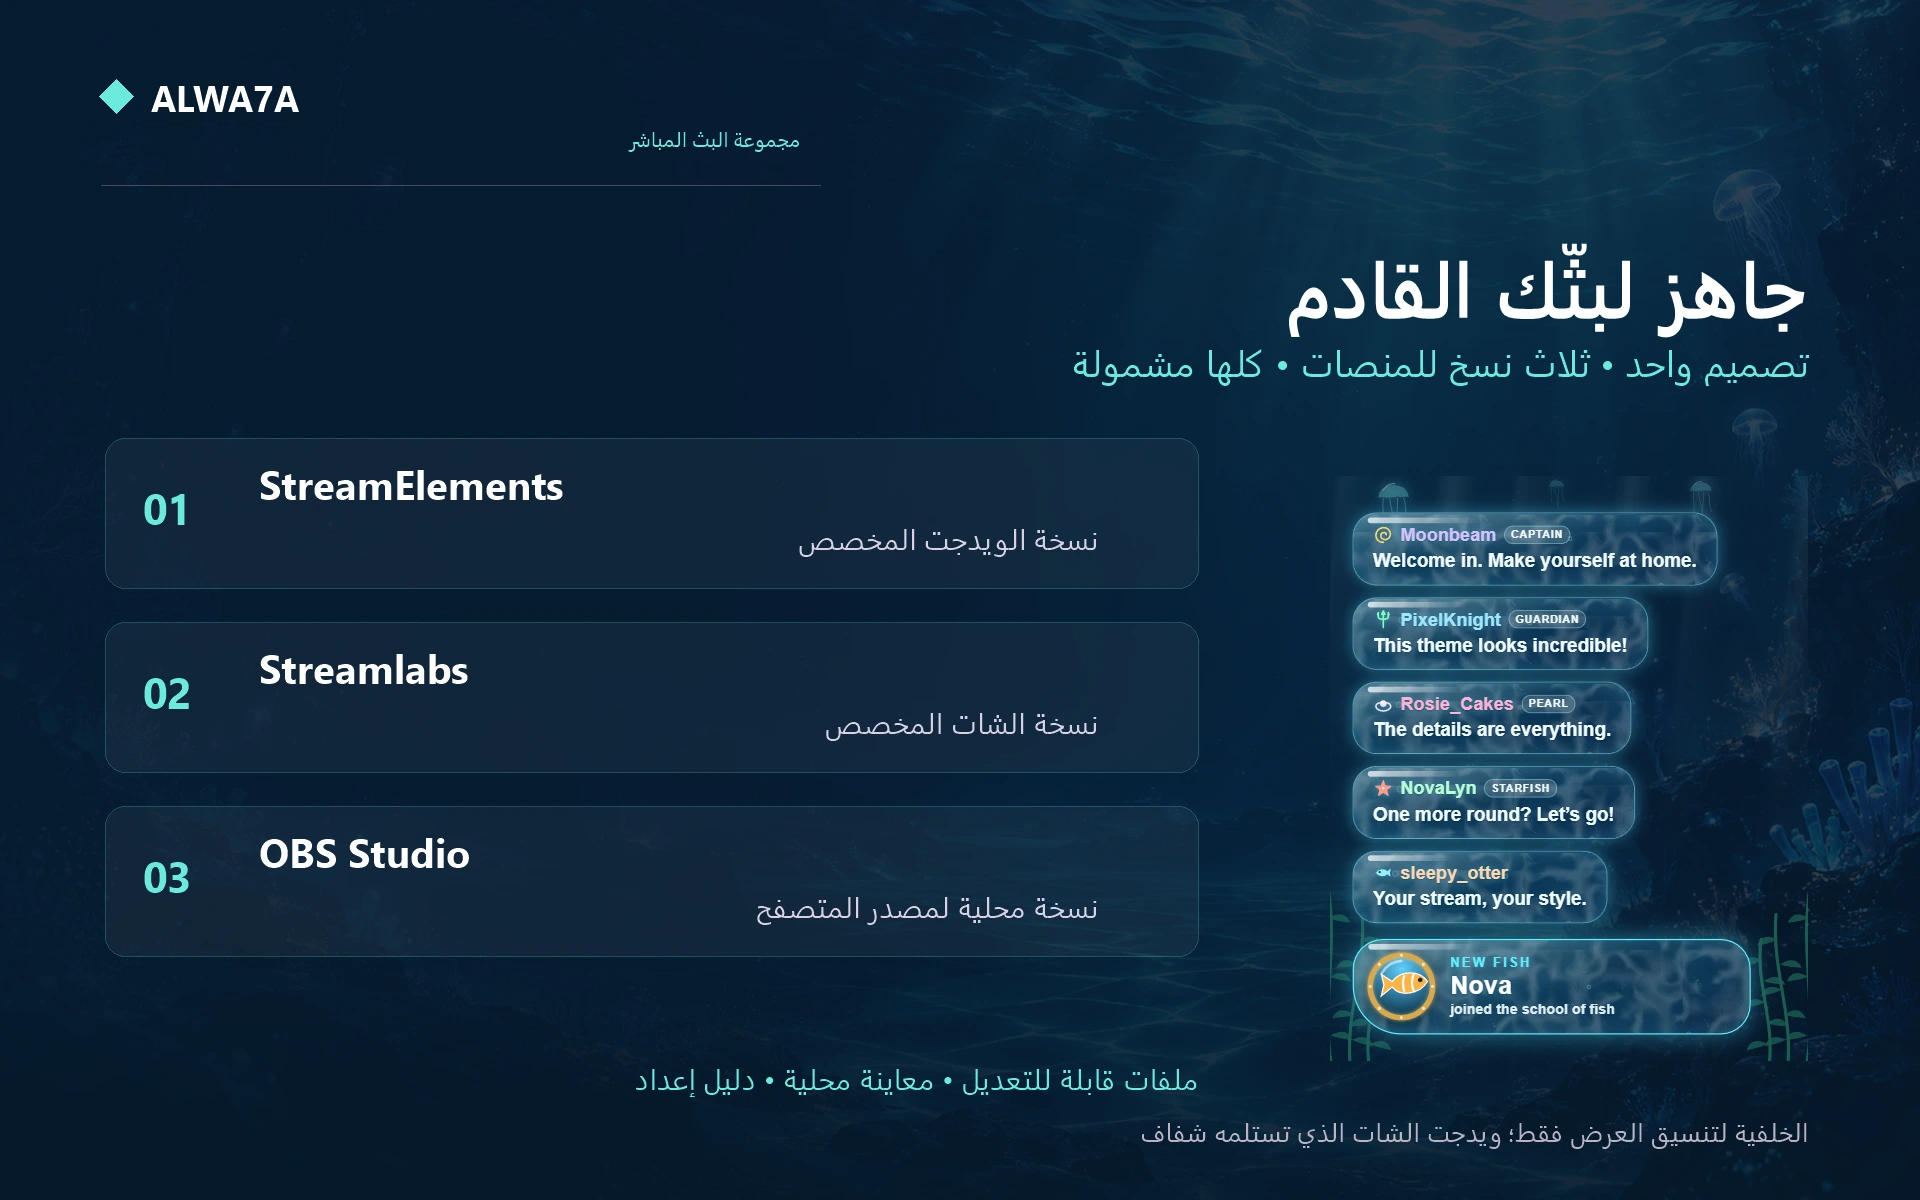Screen dimensions: 1920x1200
Task: Click the message 'Your stream, your style.'
Action: click(1479, 899)
